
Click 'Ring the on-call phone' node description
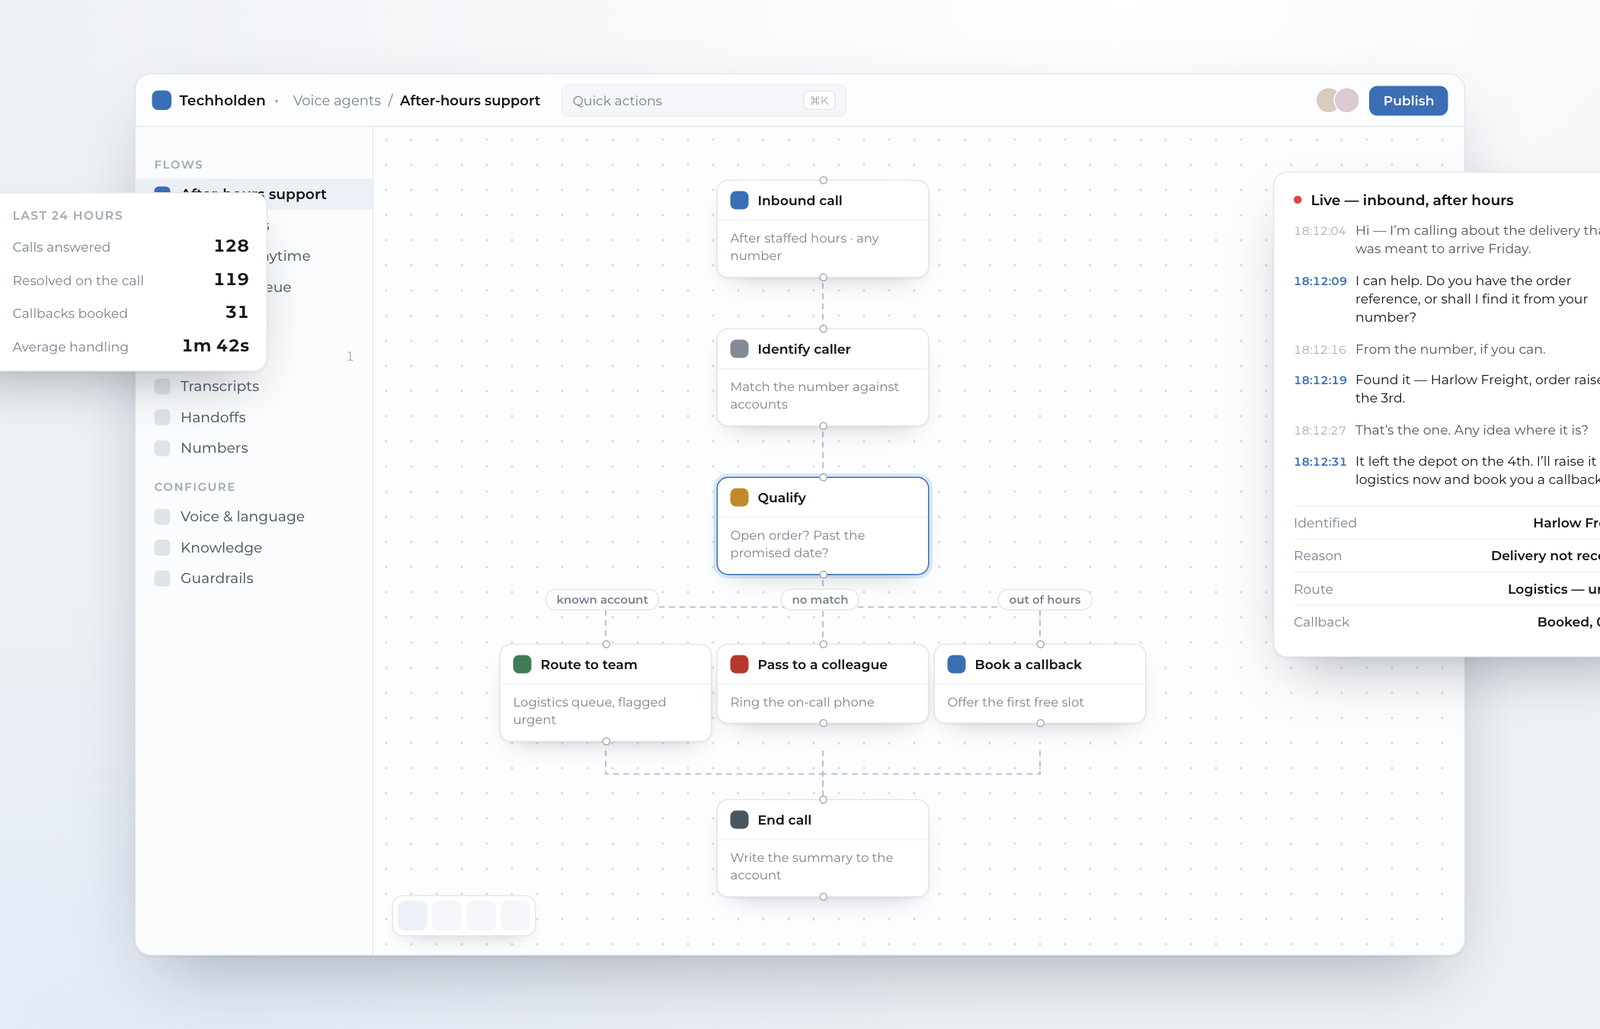click(802, 702)
